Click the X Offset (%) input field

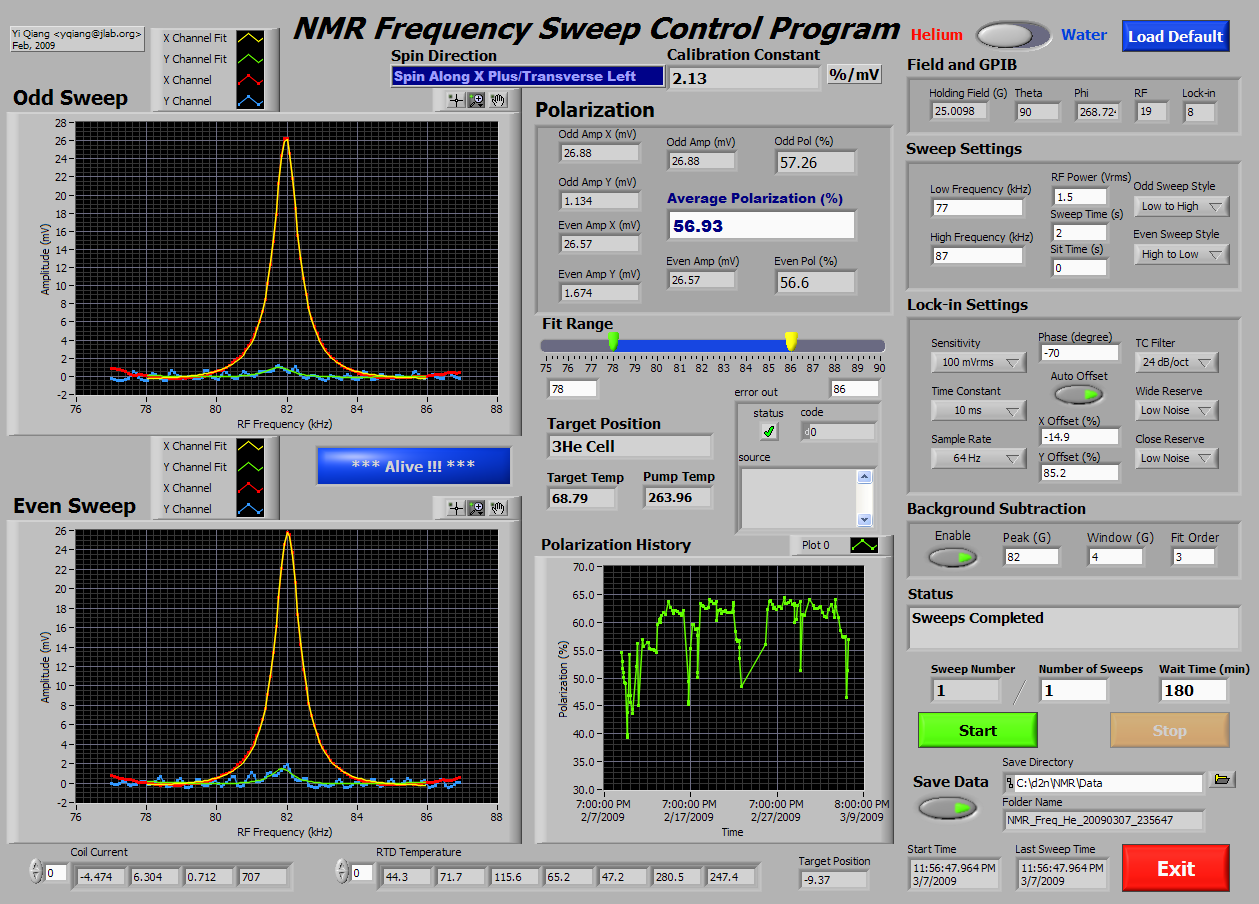pyautogui.click(x=1078, y=437)
